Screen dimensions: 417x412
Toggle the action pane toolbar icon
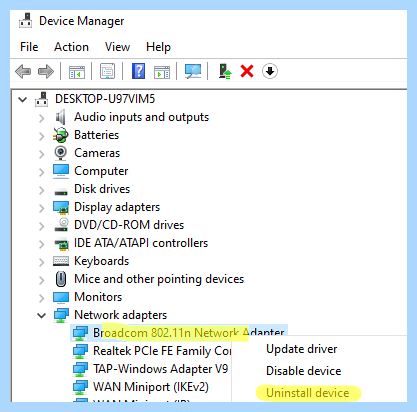[162, 72]
